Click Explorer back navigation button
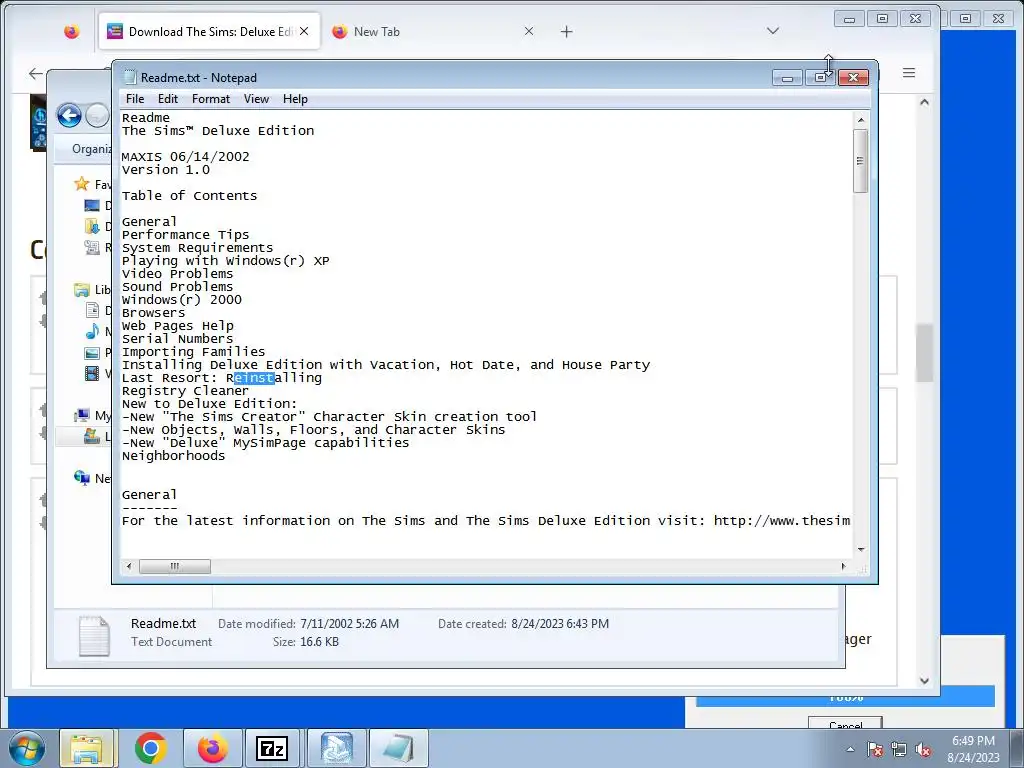1024x768 pixels. point(69,116)
